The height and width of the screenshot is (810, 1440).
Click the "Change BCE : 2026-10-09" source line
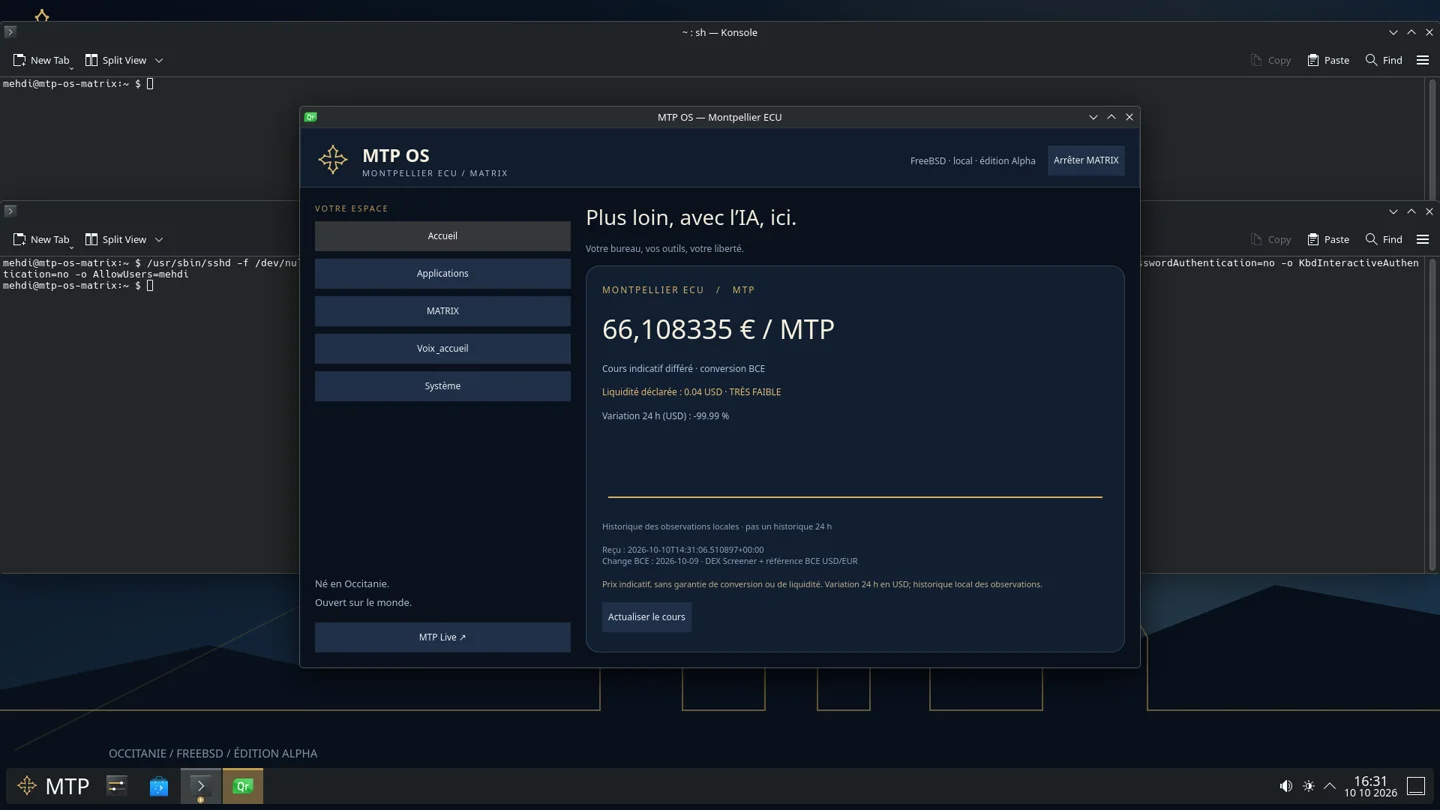(x=730, y=561)
